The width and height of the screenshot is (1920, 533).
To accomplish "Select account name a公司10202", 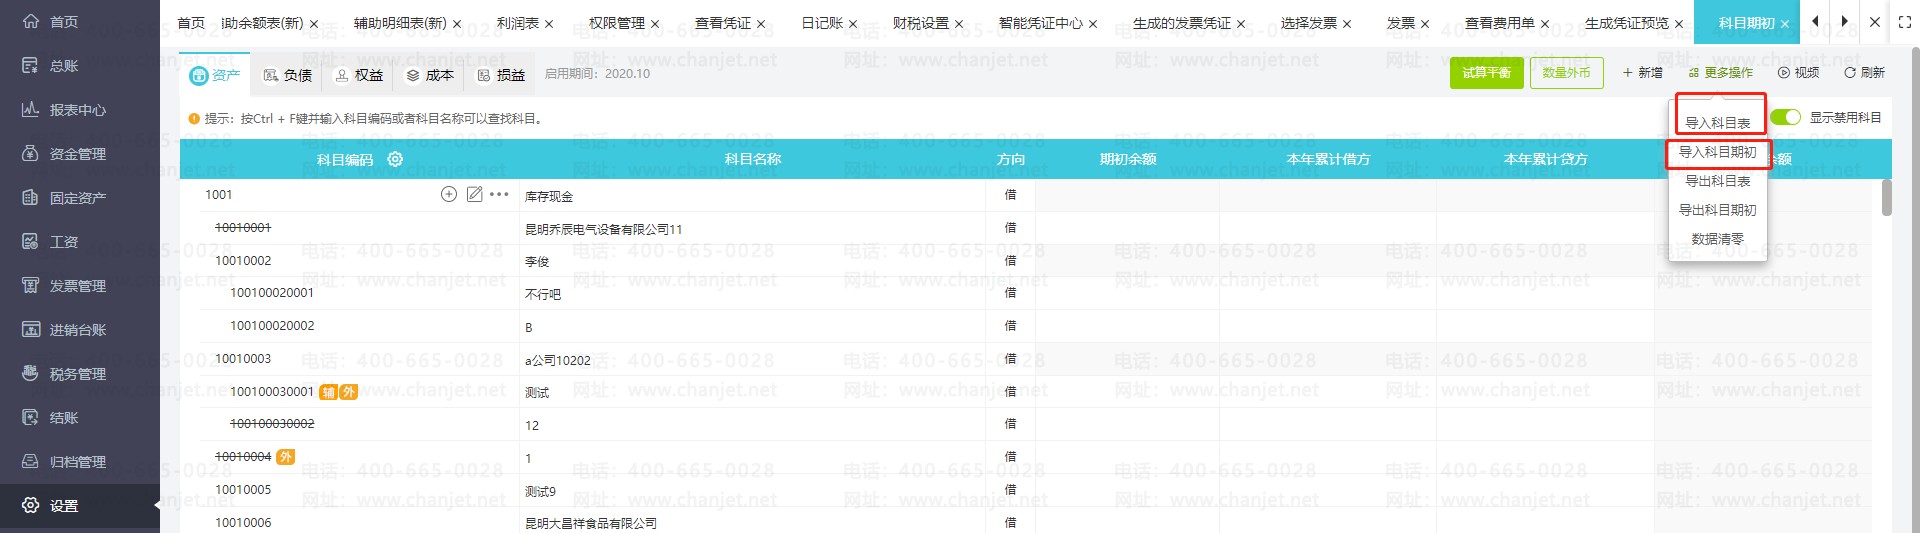I will [x=558, y=361].
